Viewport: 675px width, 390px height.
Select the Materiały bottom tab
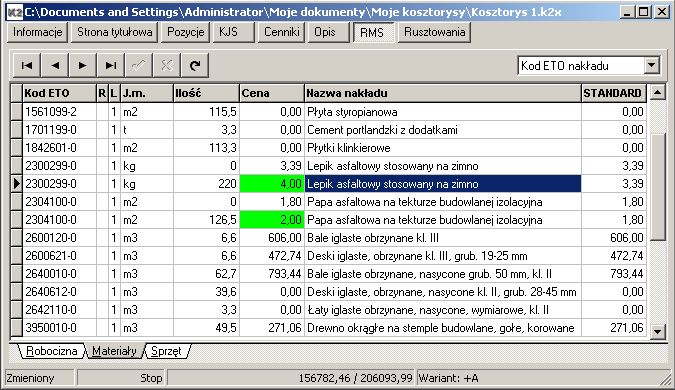click(x=114, y=351)
